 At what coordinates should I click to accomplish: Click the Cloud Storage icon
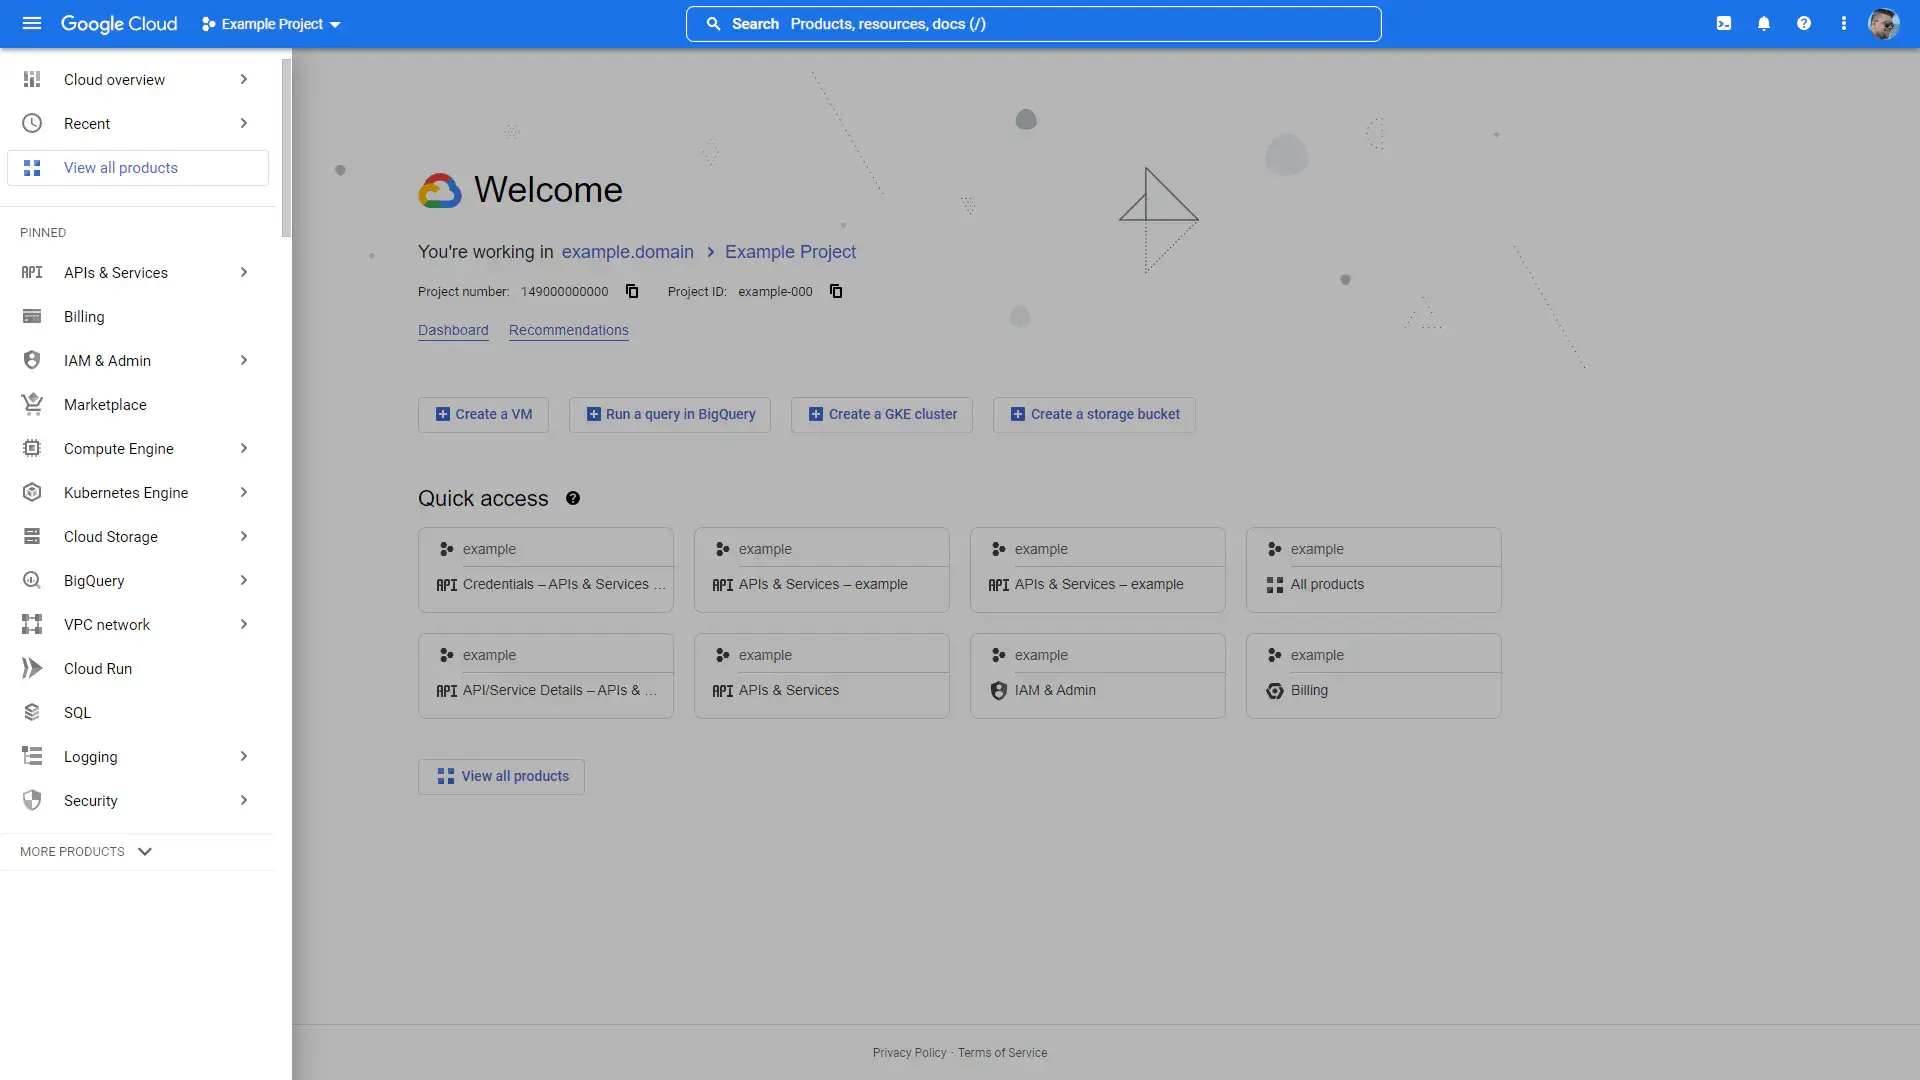(x=32, y=536)
